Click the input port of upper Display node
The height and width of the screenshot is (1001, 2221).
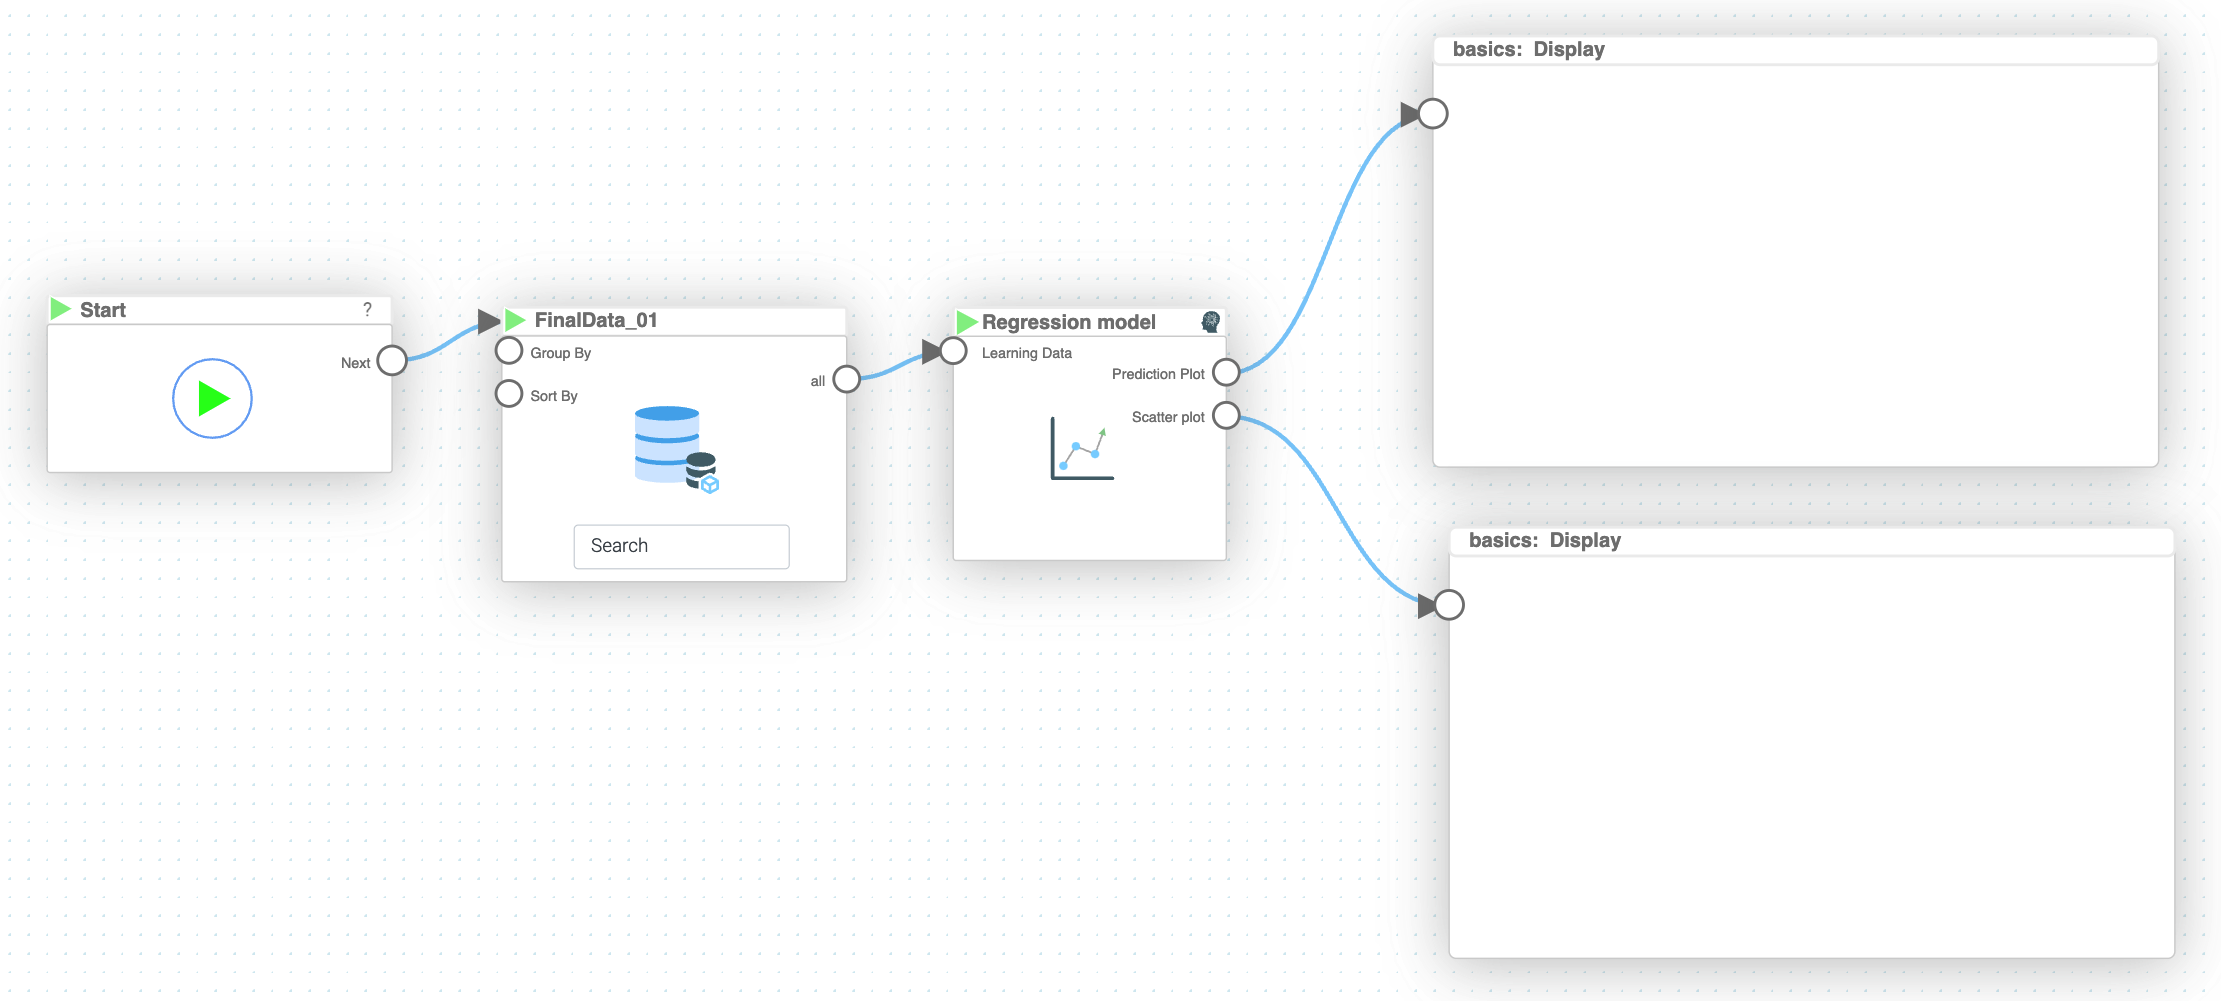click(1433, 114)
